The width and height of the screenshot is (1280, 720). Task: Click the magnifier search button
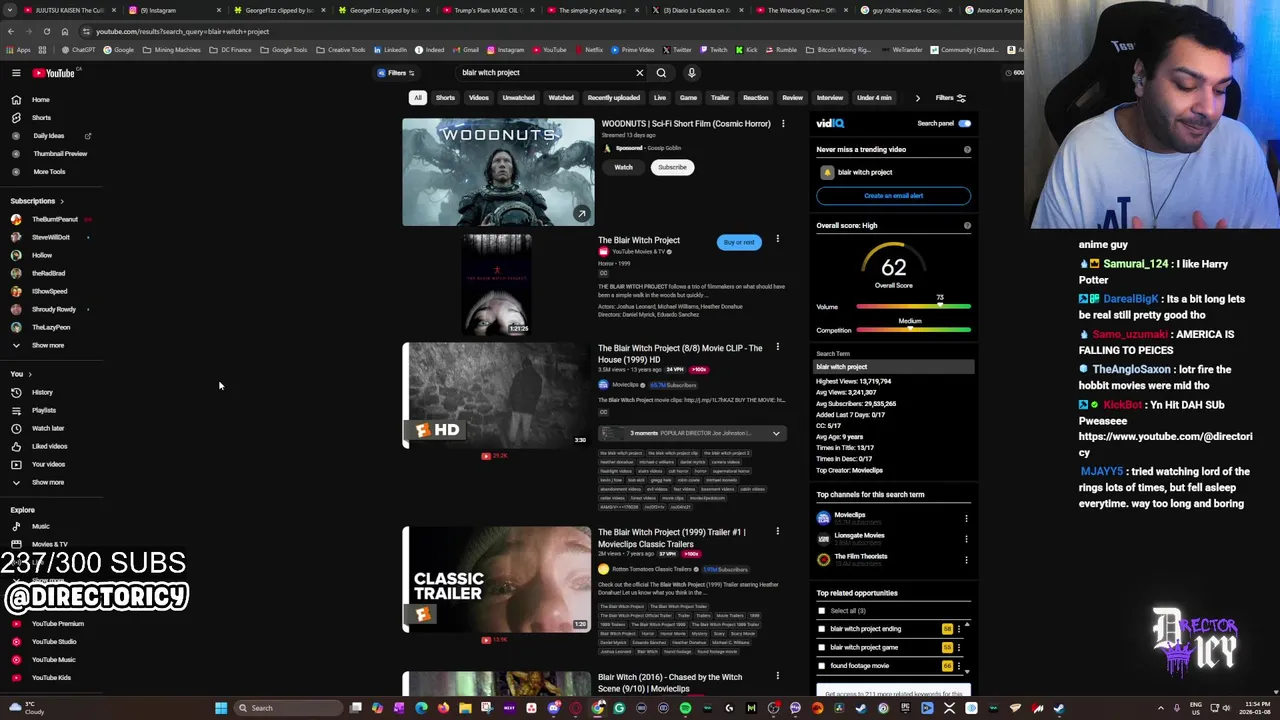(x=661, y=73)
